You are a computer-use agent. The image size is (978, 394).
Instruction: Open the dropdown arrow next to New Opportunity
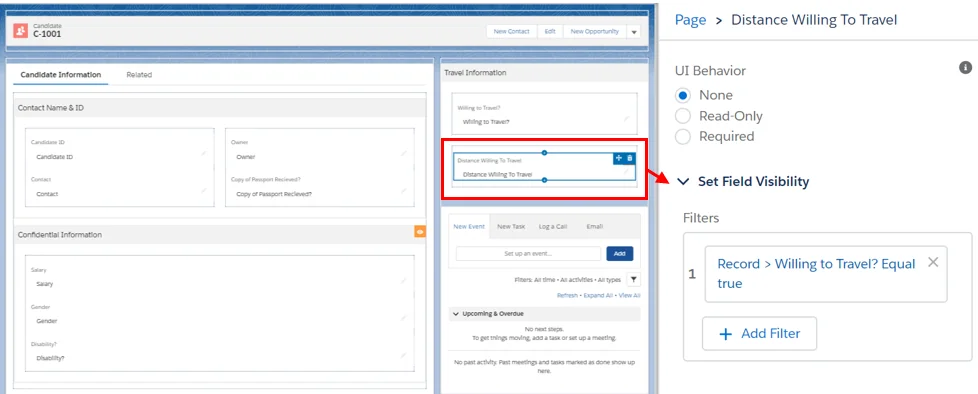(x=634, y=32)
